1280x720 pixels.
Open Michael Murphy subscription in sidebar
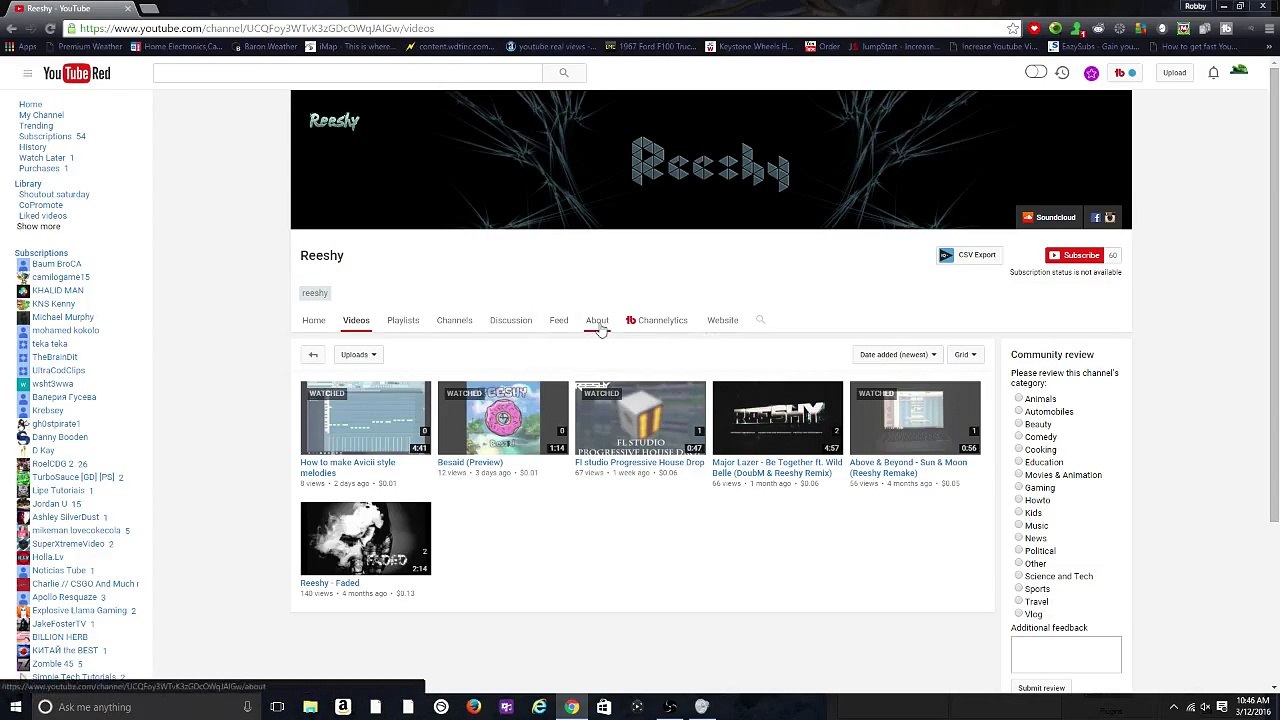coord(63,317)
